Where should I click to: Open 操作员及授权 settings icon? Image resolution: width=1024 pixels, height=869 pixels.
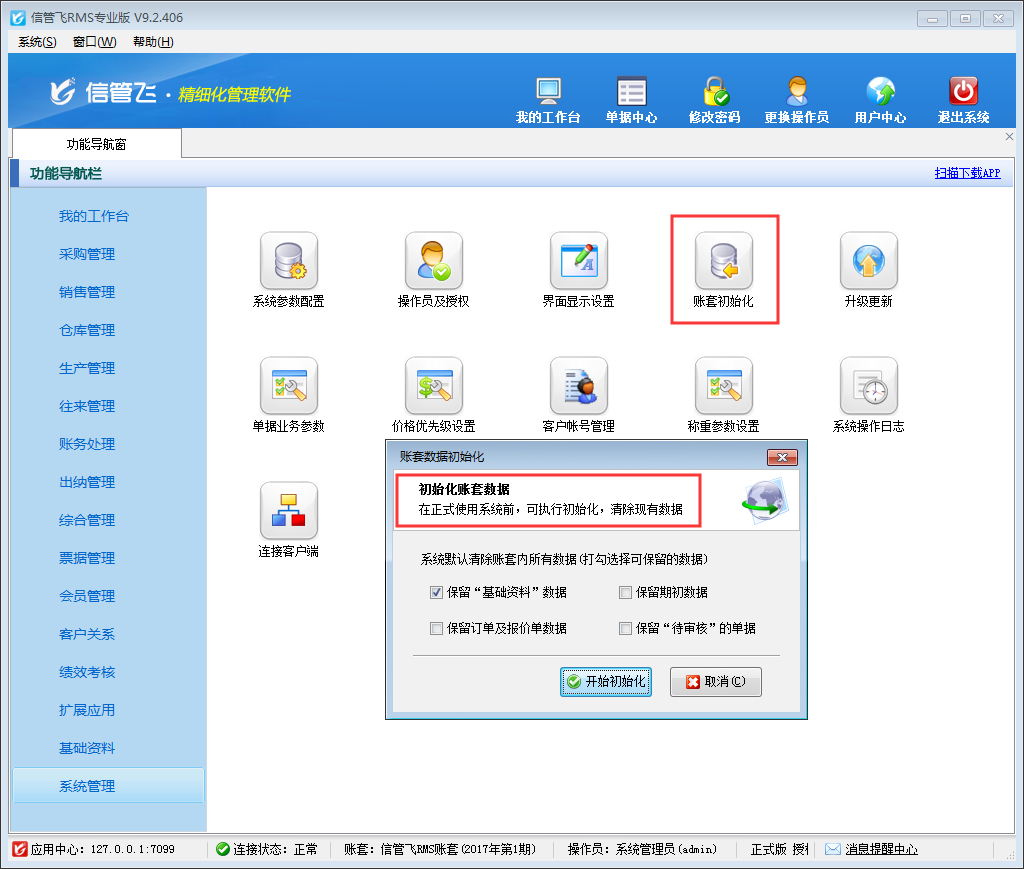coord(433,262)
